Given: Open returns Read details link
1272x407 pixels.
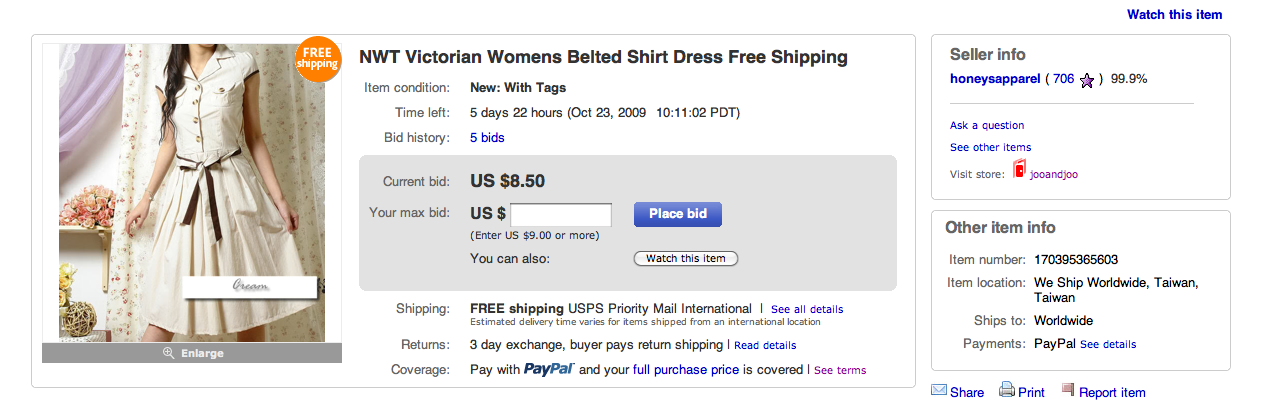Looking at the screenshot, I should (765, 345).
